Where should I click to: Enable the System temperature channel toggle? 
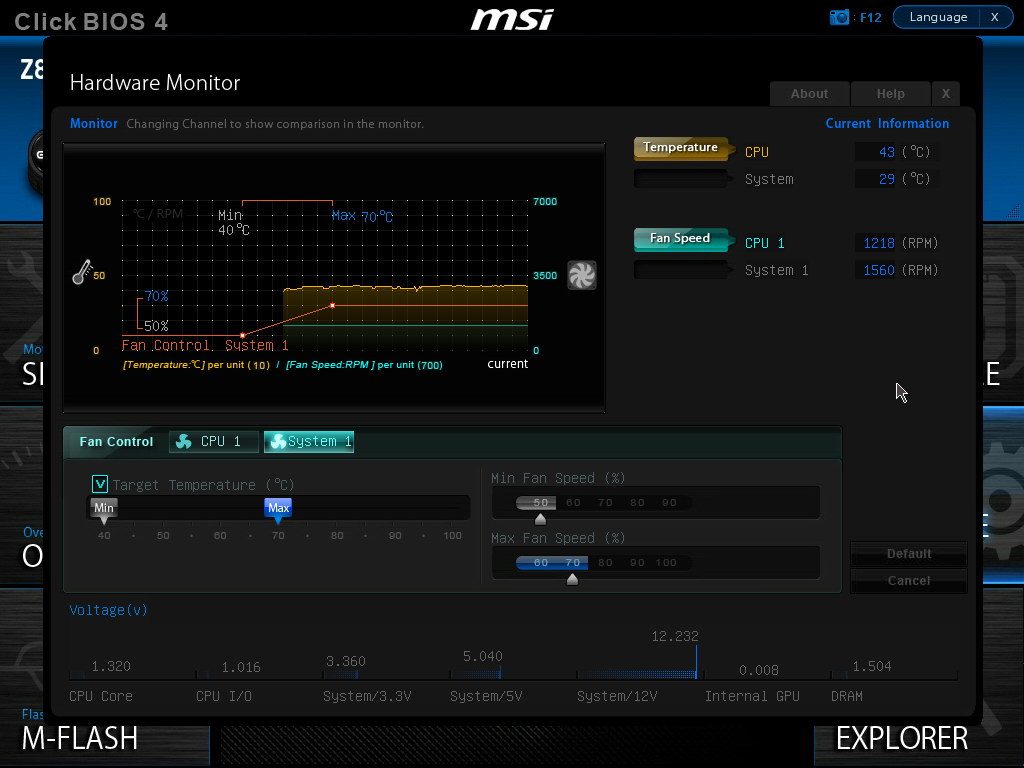tap(681, 178)
